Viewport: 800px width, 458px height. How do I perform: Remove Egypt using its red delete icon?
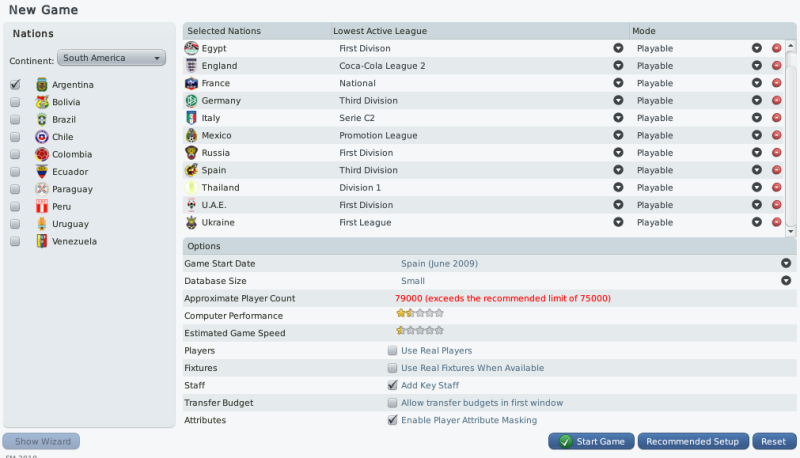(x=777, y=48)
